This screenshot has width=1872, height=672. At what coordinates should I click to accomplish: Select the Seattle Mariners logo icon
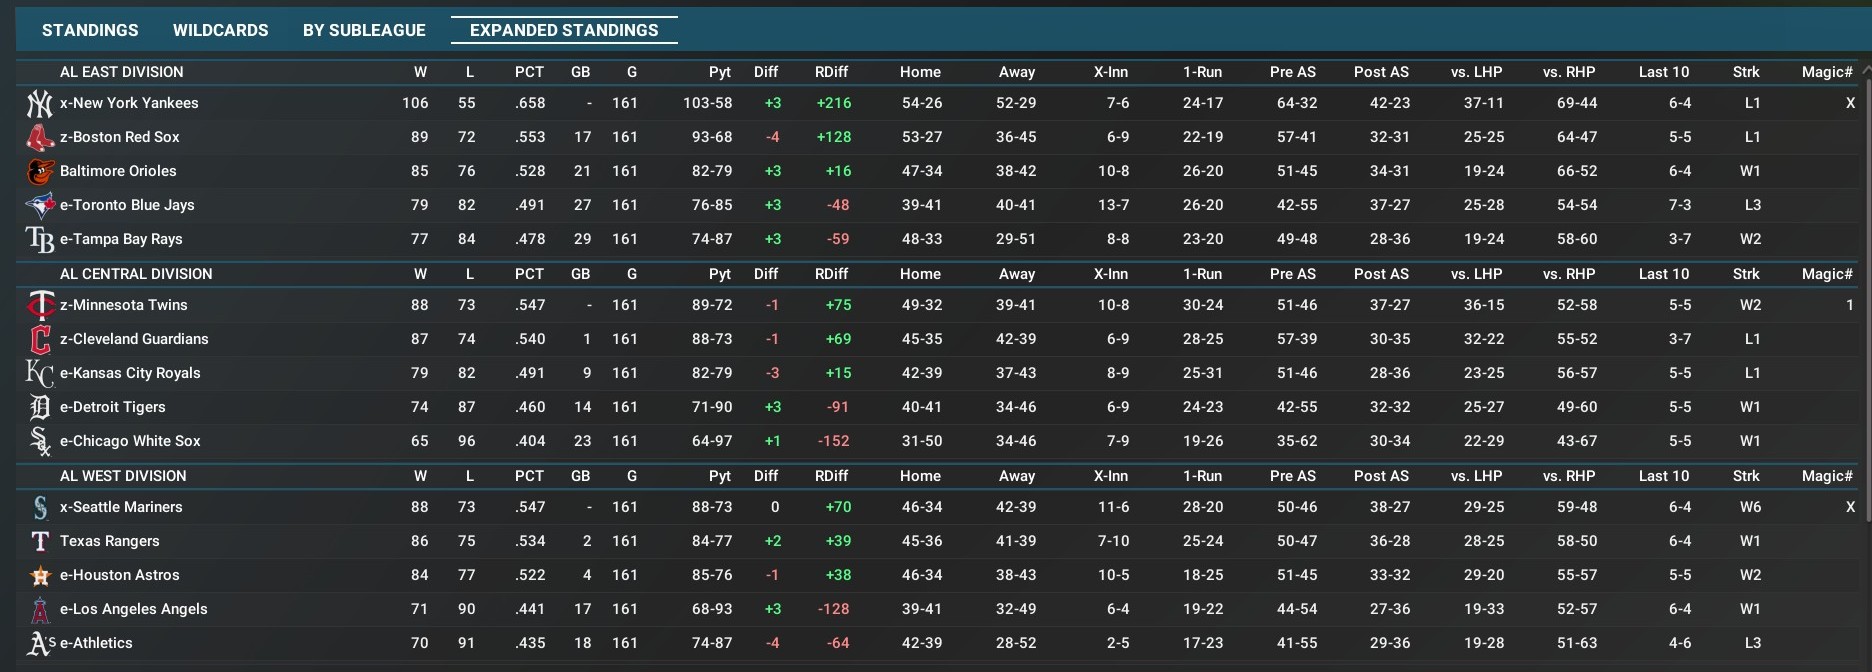click(x=39, y=508)
